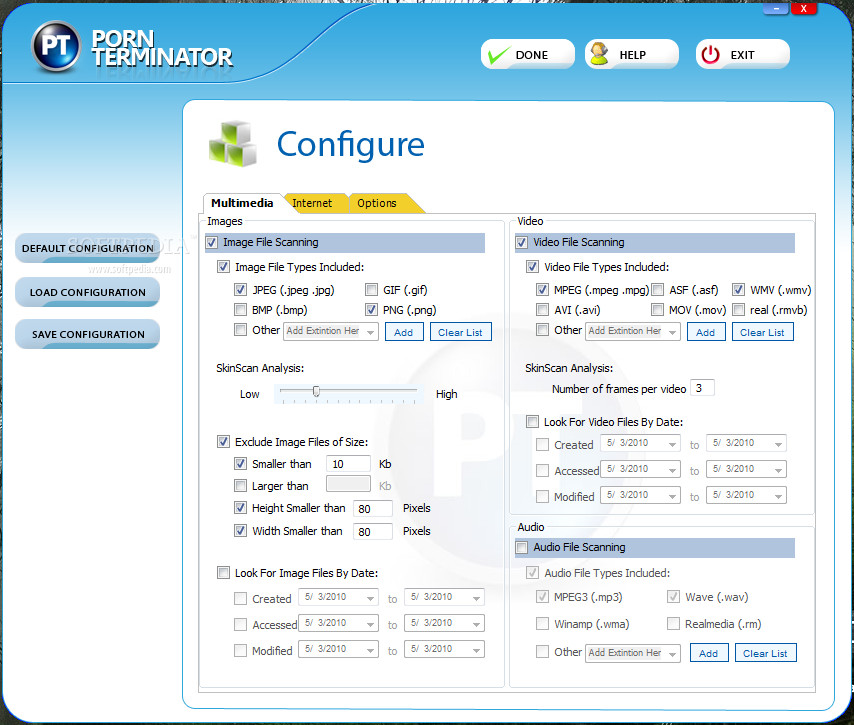The height and width of the screenshot is (725, 854).
Task: Open the Video Created start date dropdown
Action: 673,444
